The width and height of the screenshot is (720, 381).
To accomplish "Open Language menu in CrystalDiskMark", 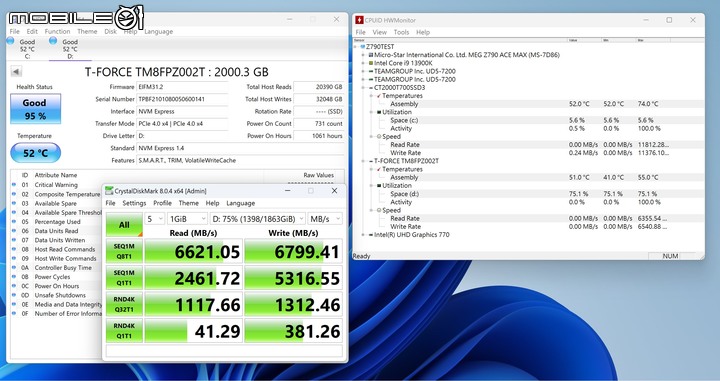I will (240, 203).
